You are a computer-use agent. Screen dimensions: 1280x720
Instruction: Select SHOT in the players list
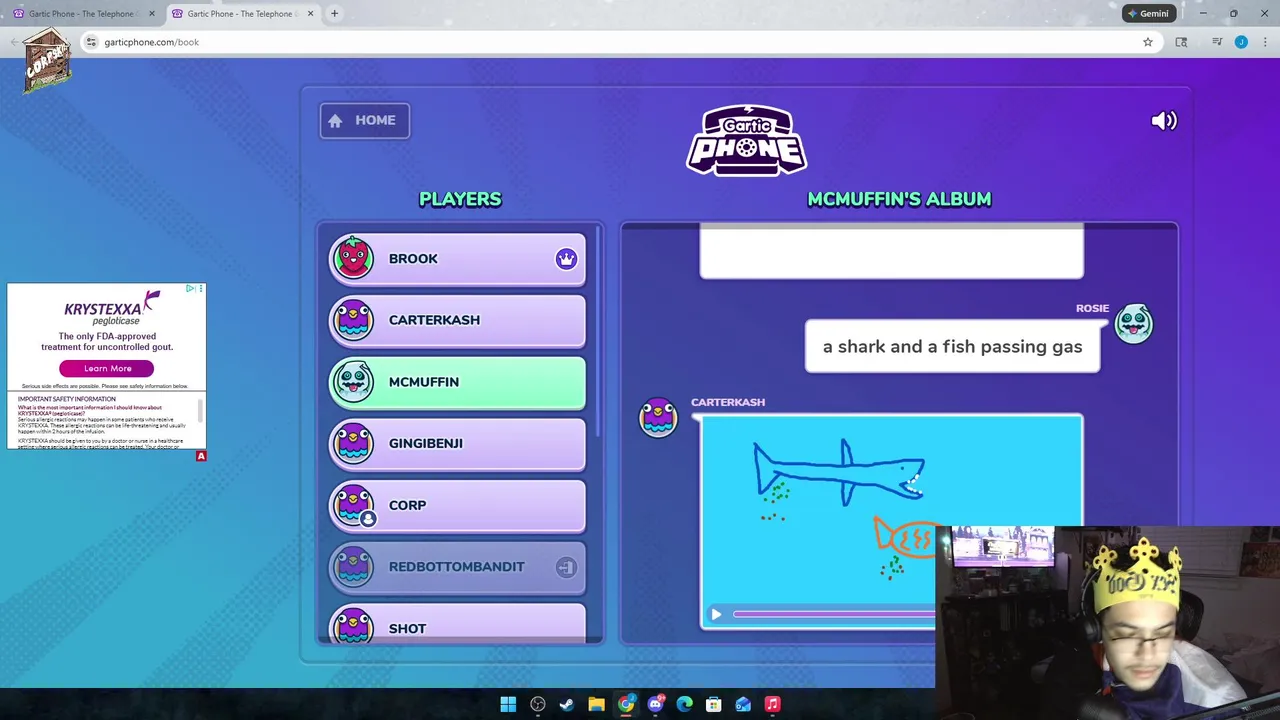(458, 625)
